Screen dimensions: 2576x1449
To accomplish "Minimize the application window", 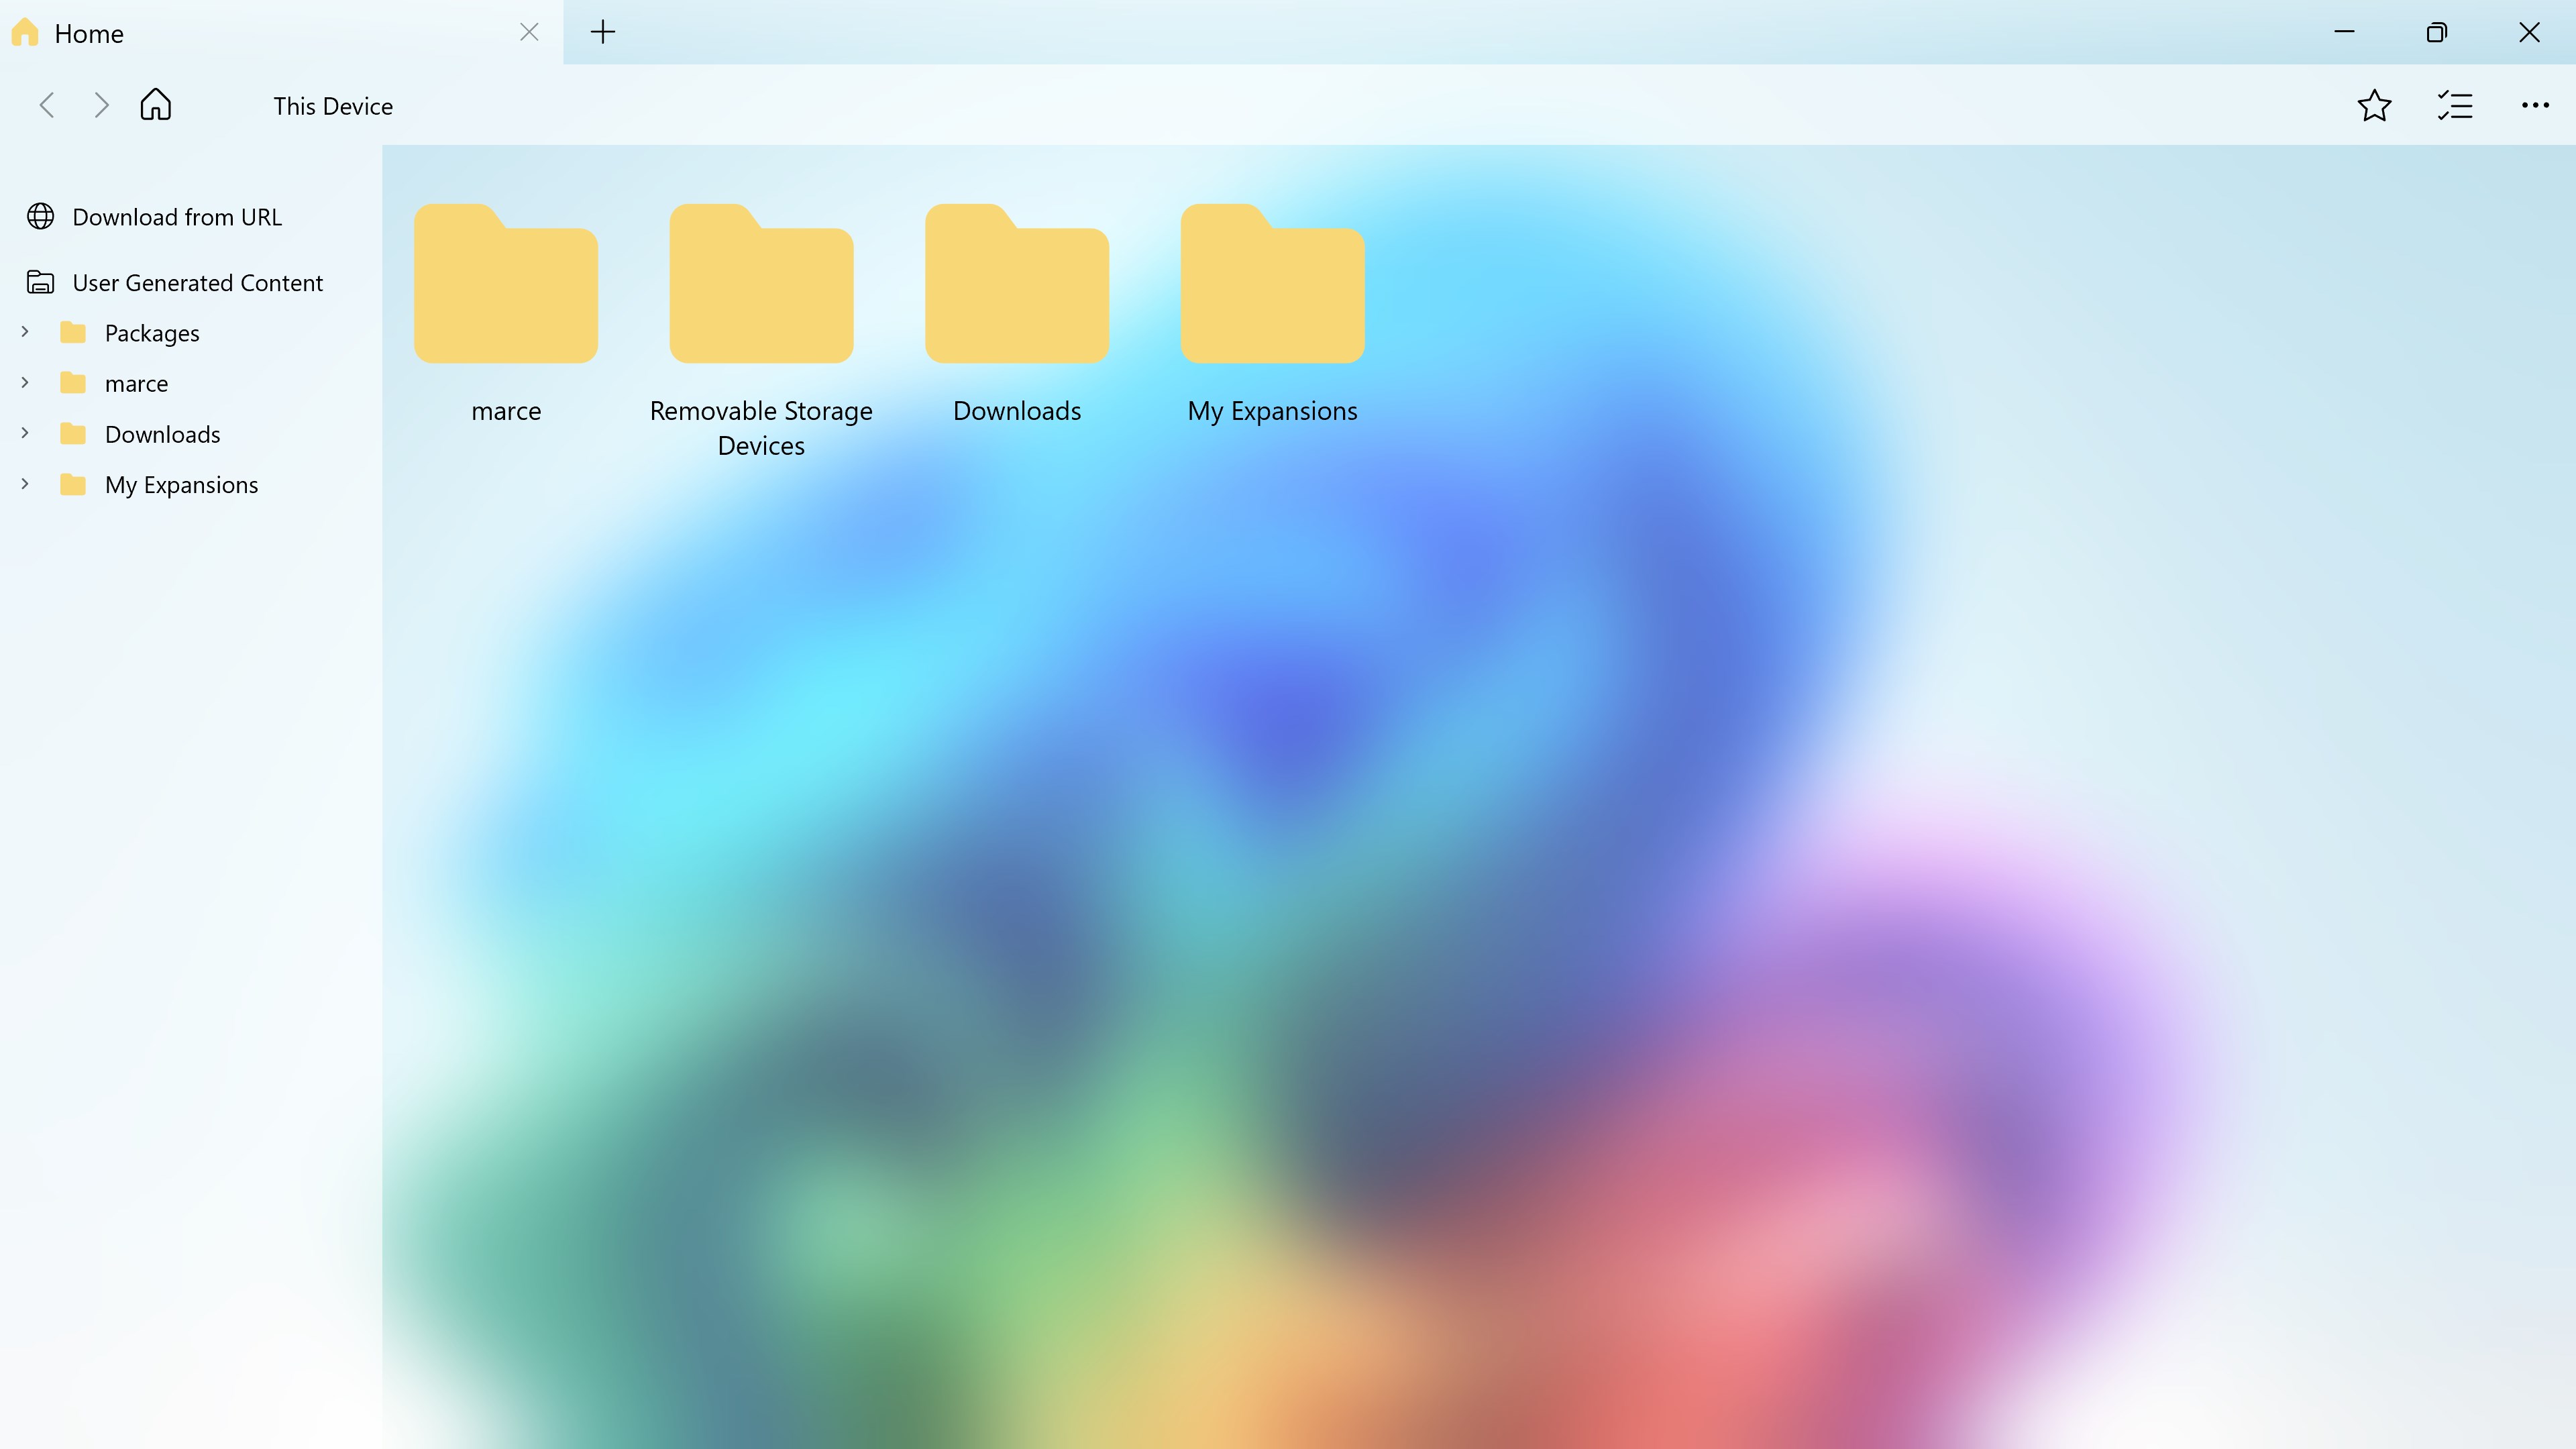I will (2344, 32).
